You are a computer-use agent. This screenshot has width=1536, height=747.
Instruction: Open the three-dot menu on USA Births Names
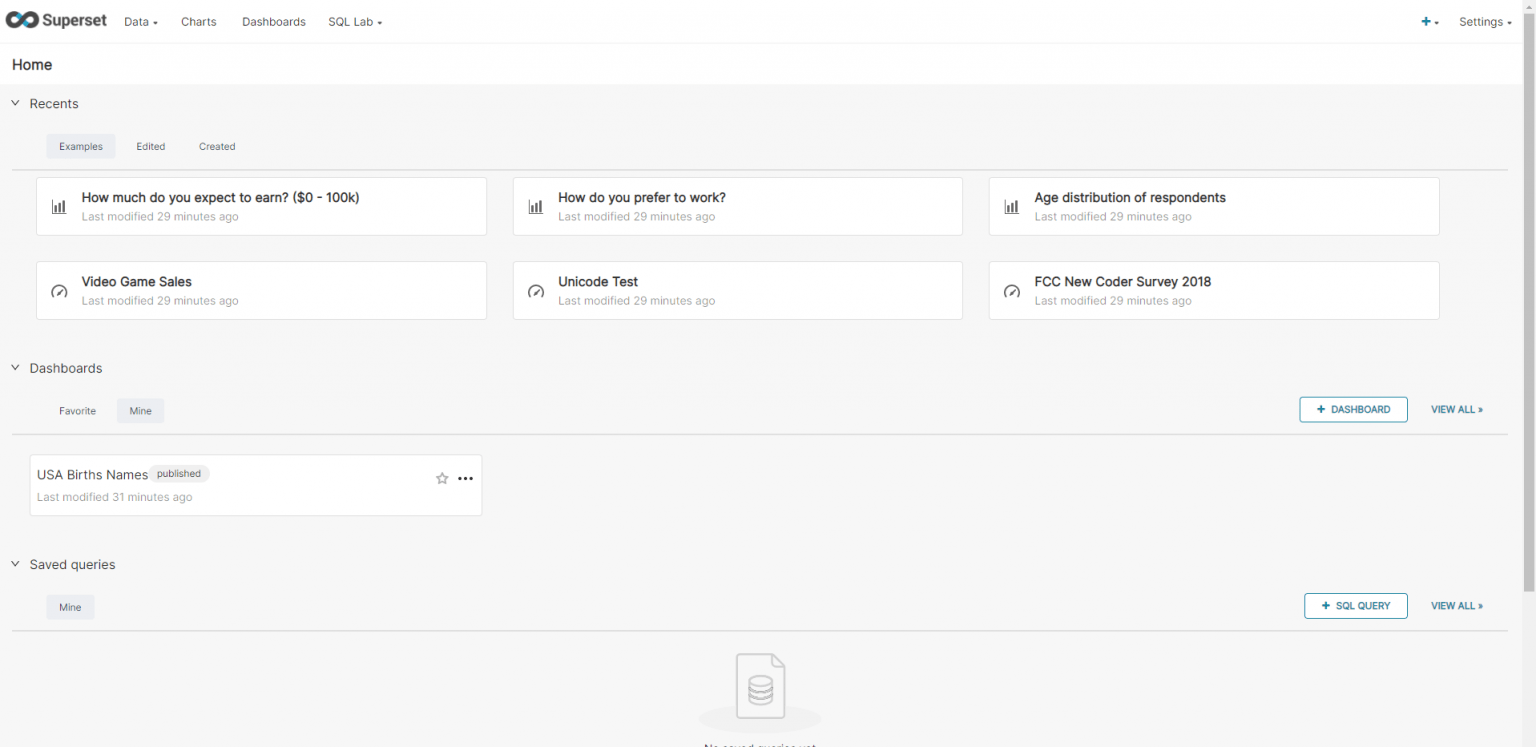point(465,479)
